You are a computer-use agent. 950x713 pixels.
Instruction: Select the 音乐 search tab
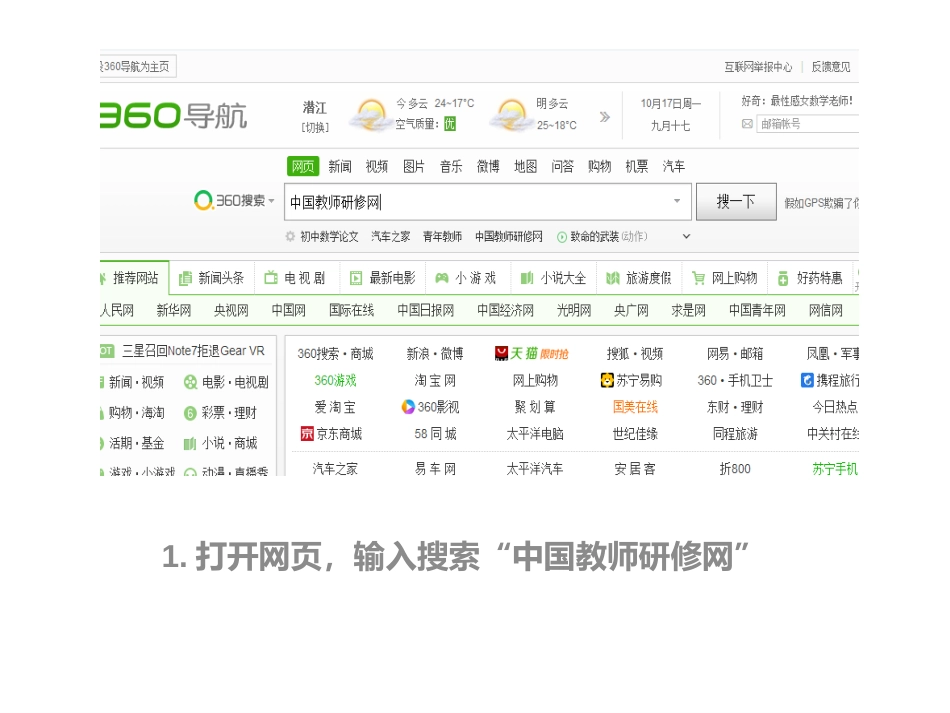click(451, 166)
